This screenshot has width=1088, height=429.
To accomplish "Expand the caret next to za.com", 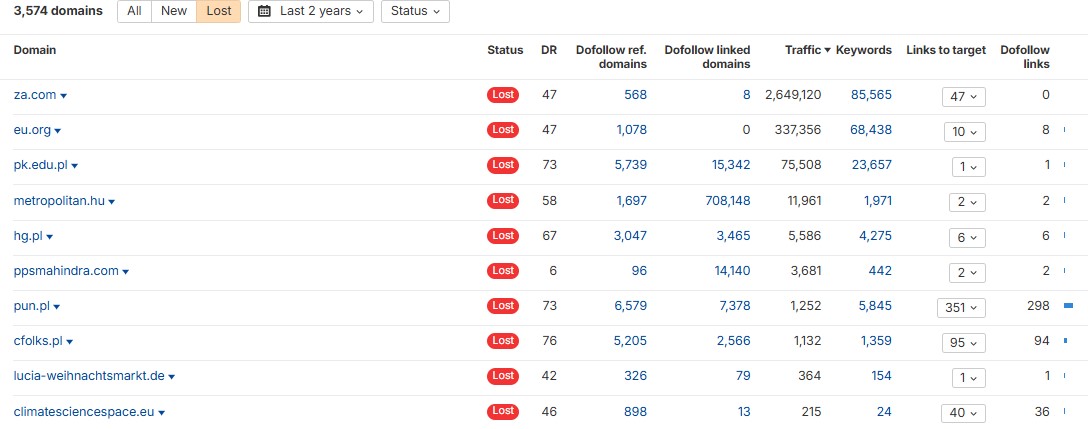I will click(64, 96).
